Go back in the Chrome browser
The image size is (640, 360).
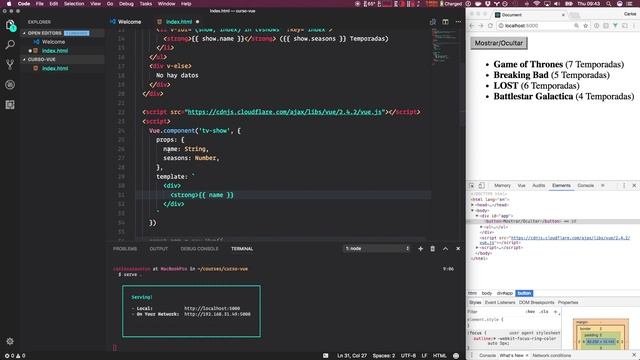(x=472, y=26)
